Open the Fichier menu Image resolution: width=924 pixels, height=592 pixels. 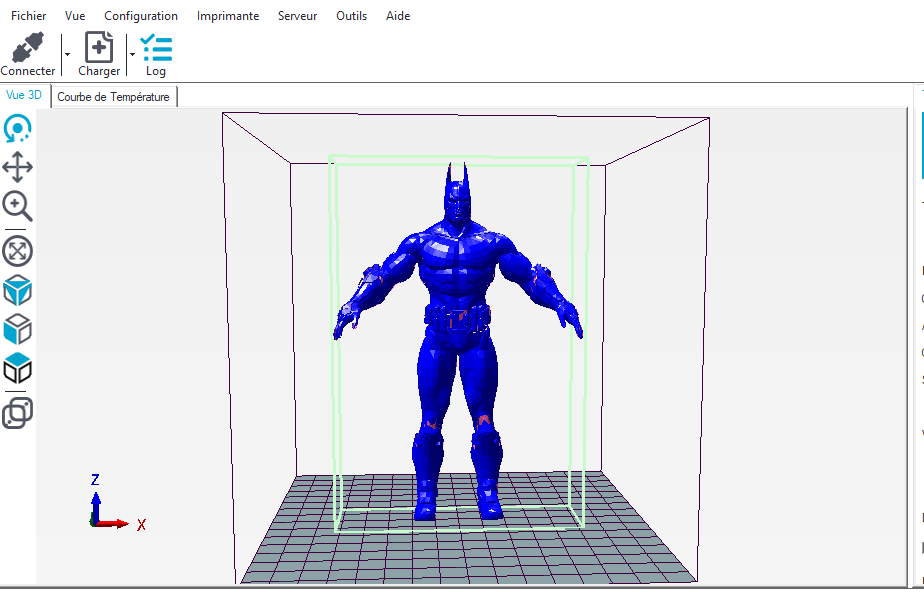pyautogui.click(x=28, y=16)
